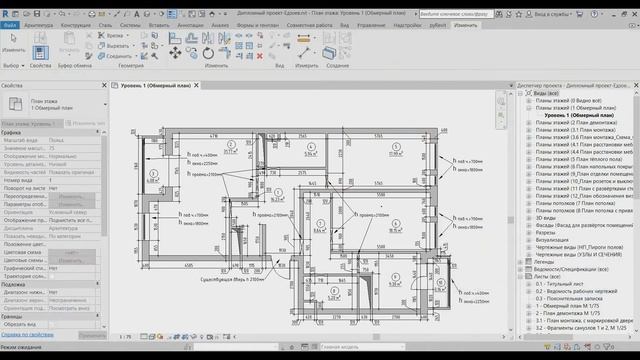Open the Врезка dropdown arrow
640x360 pixels.
(128, 36)
